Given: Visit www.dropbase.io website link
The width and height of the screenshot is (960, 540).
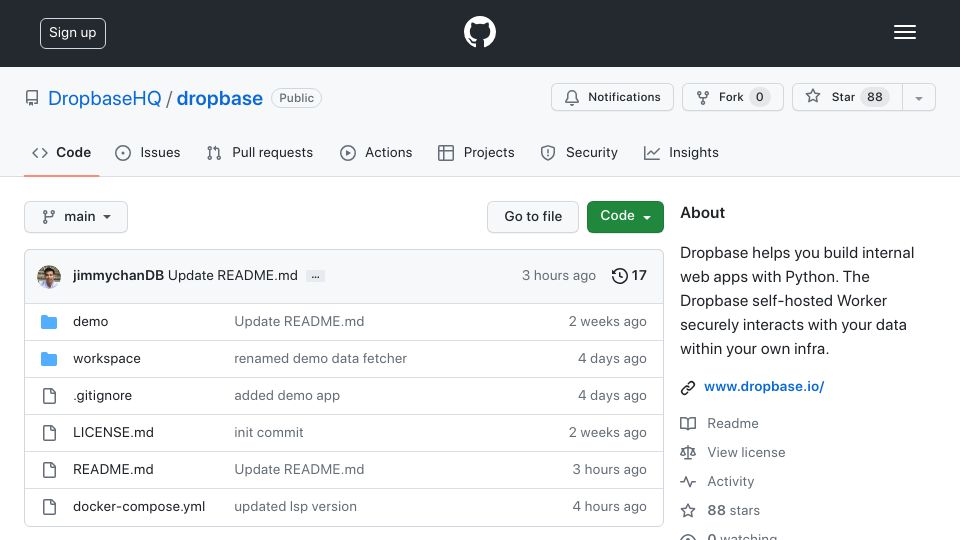Looking at the screenshot, I should [764, 386].
